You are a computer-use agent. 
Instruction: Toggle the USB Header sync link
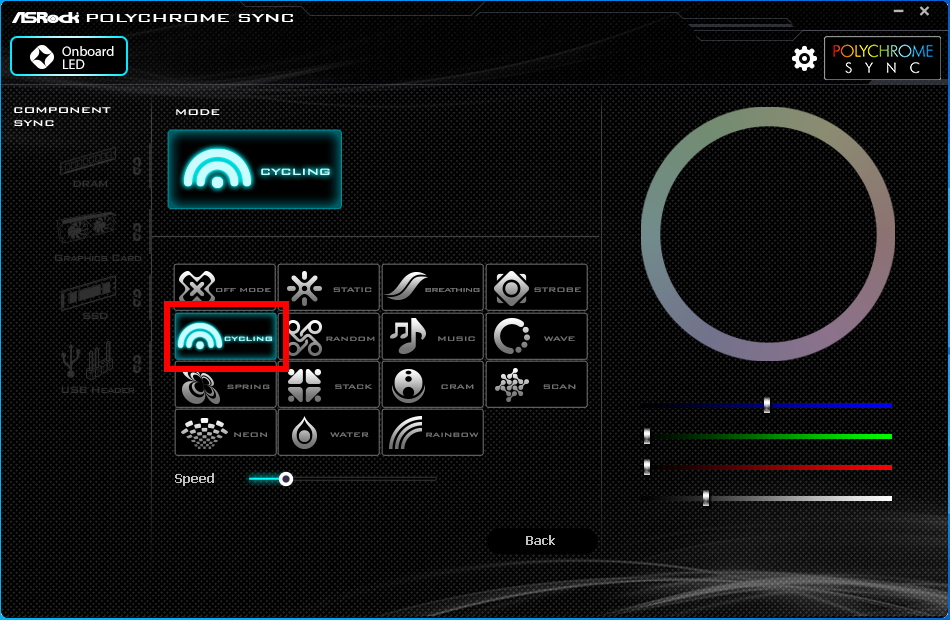tap(138, 364)
